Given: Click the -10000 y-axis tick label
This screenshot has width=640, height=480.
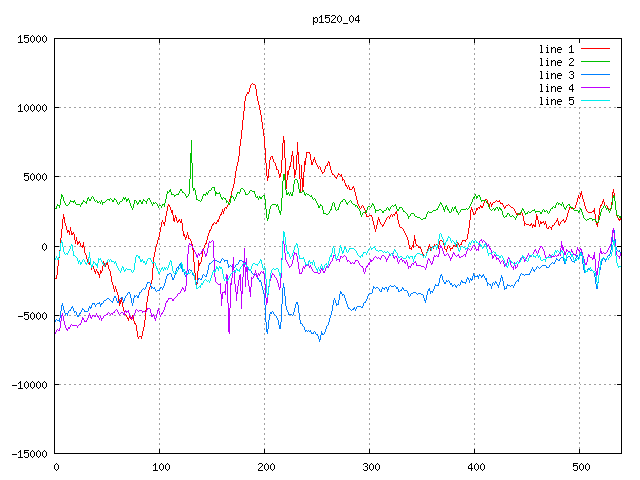Looking at the screenshot, I should [x=27, y=385].
